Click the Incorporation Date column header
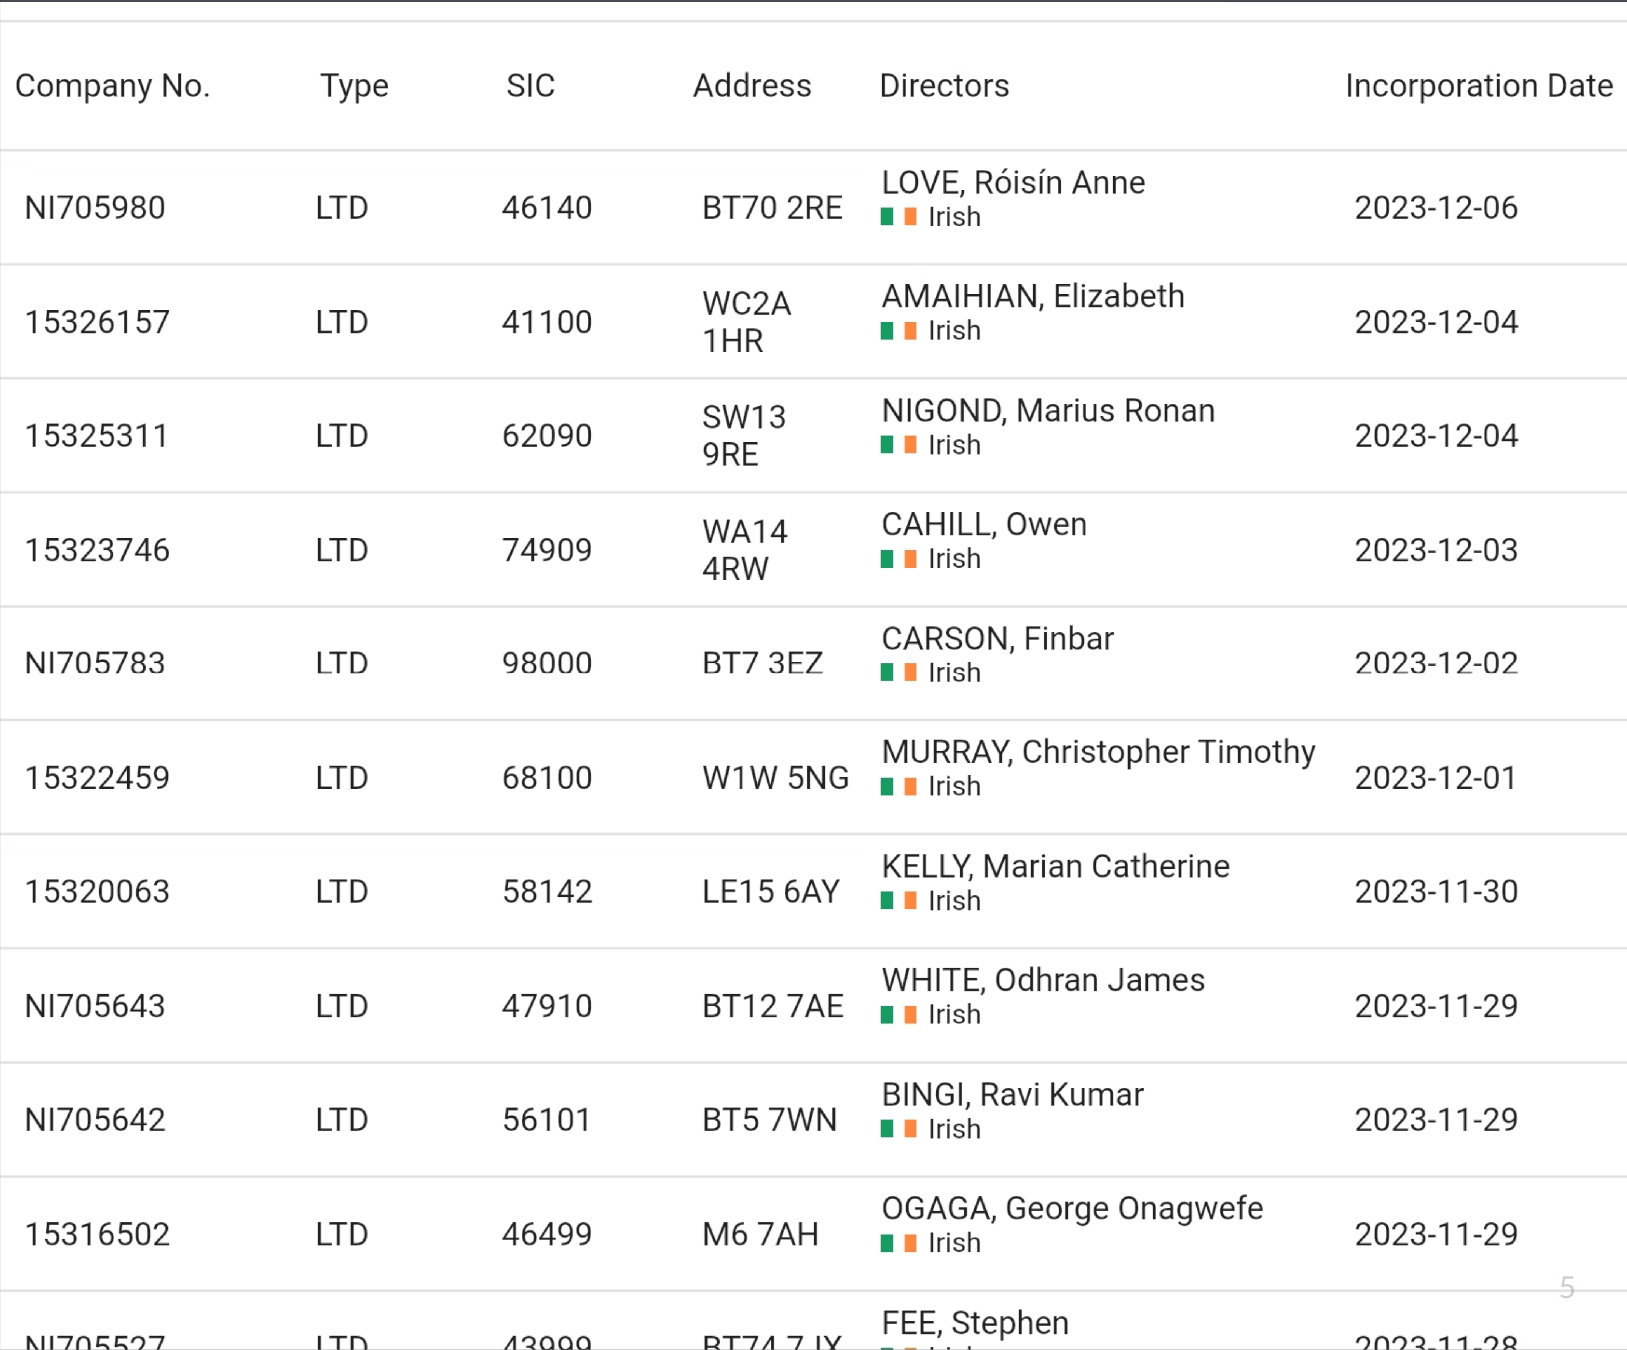Screen dimensions: 1627x1350 [x=1478, y=86]
